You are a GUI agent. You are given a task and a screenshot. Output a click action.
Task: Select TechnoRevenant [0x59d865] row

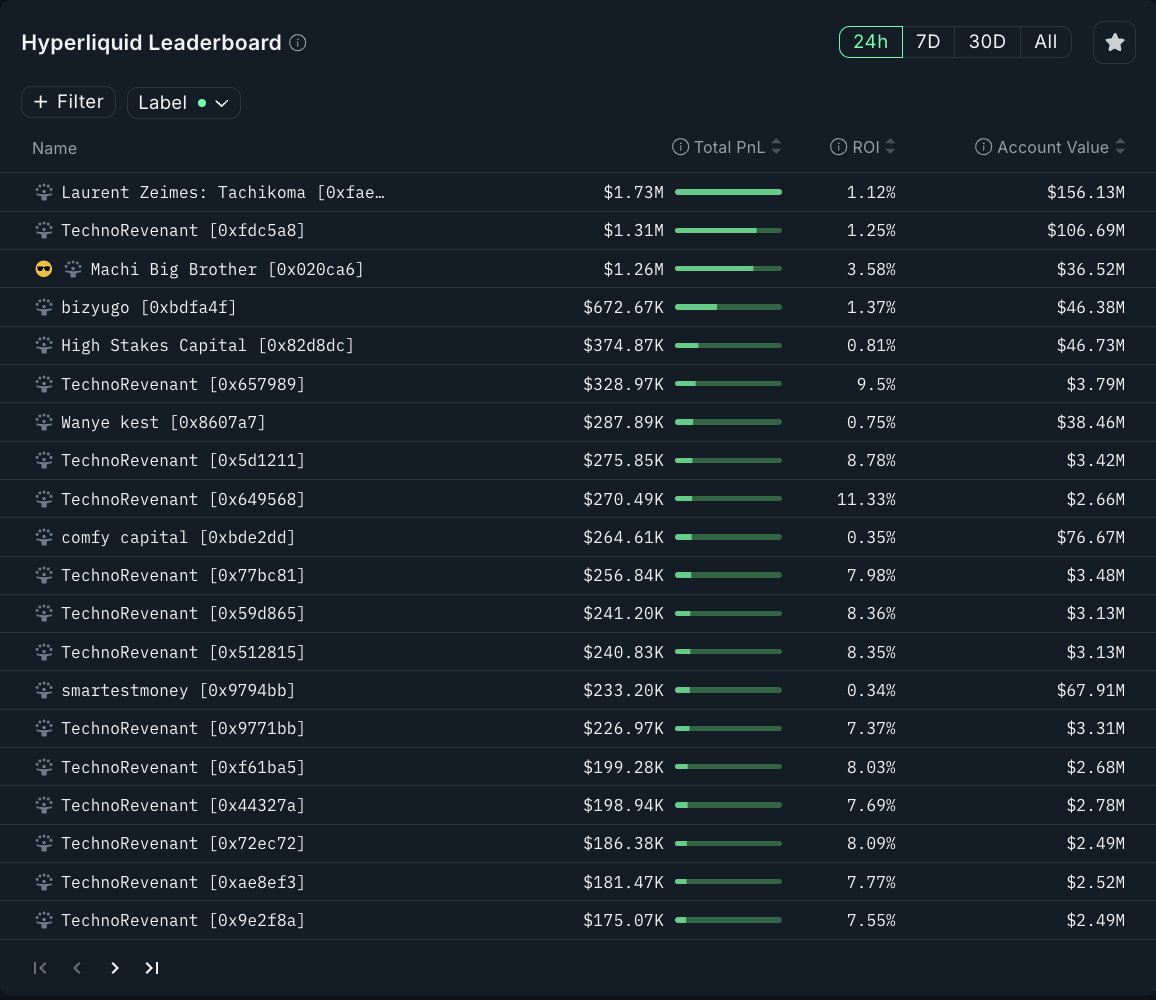tap(578, 614)
